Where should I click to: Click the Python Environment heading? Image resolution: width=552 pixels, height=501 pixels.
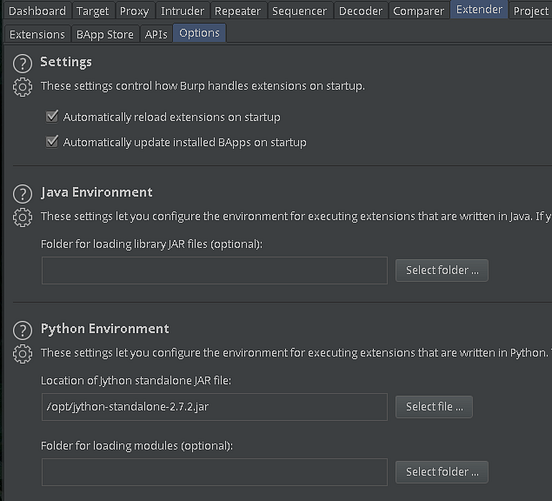click(105, 329)
